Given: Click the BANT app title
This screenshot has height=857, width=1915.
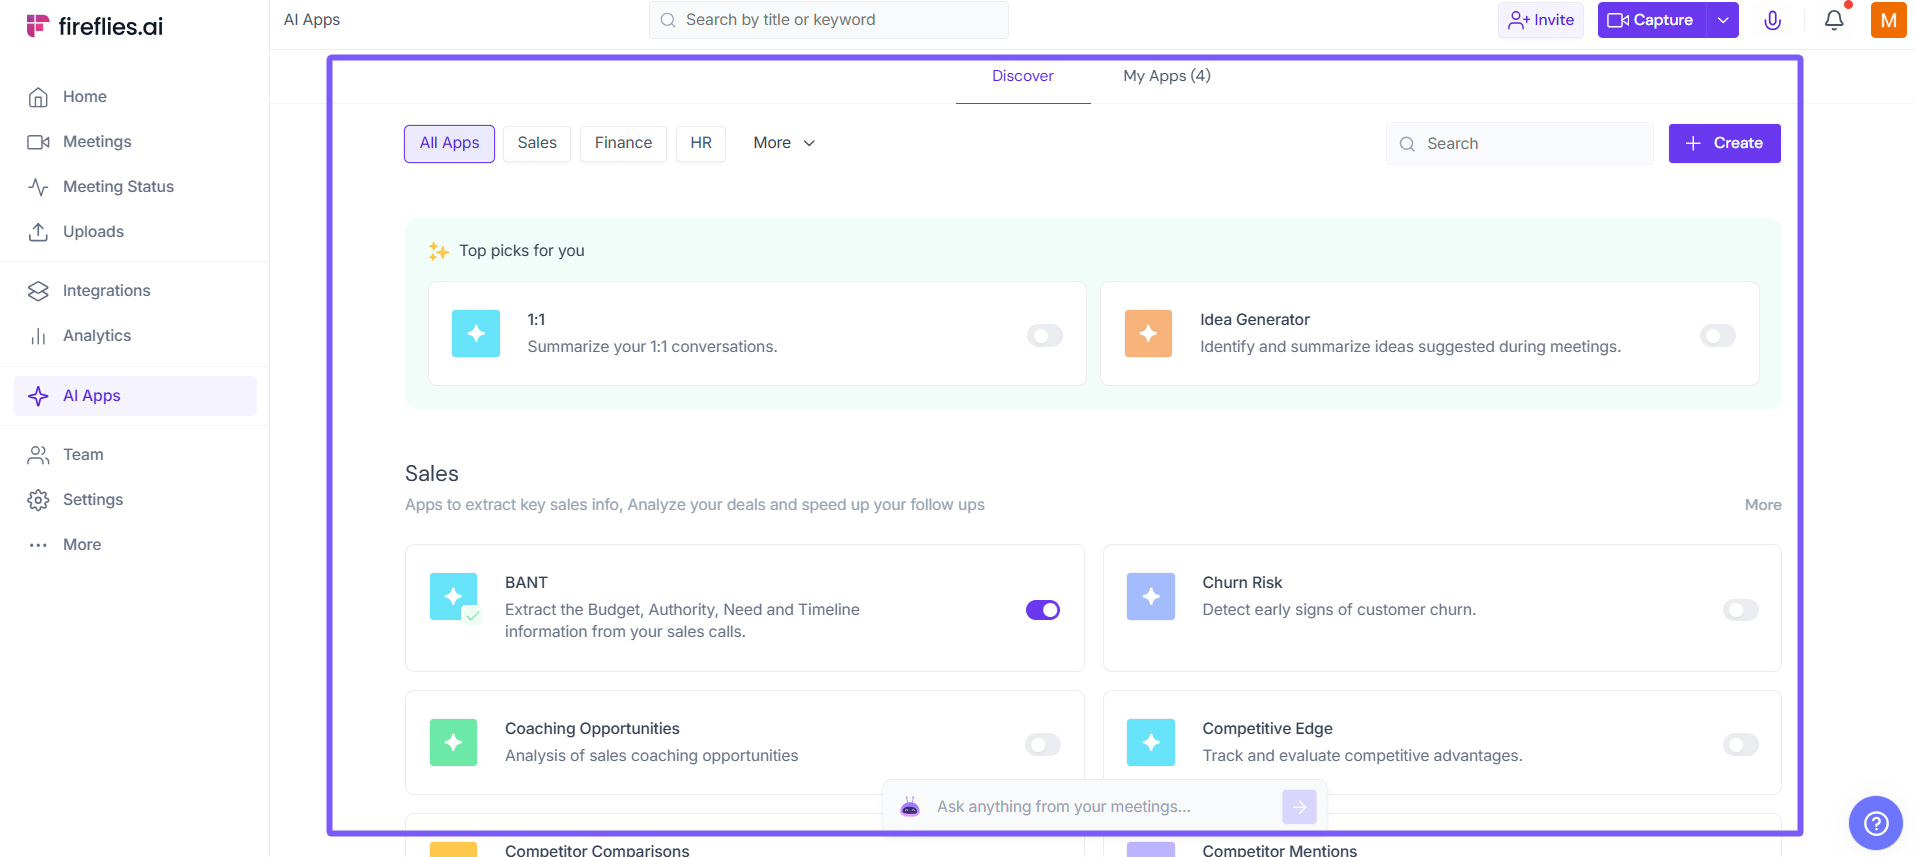Looking at the screenshot, I should [x=526, y=583].
